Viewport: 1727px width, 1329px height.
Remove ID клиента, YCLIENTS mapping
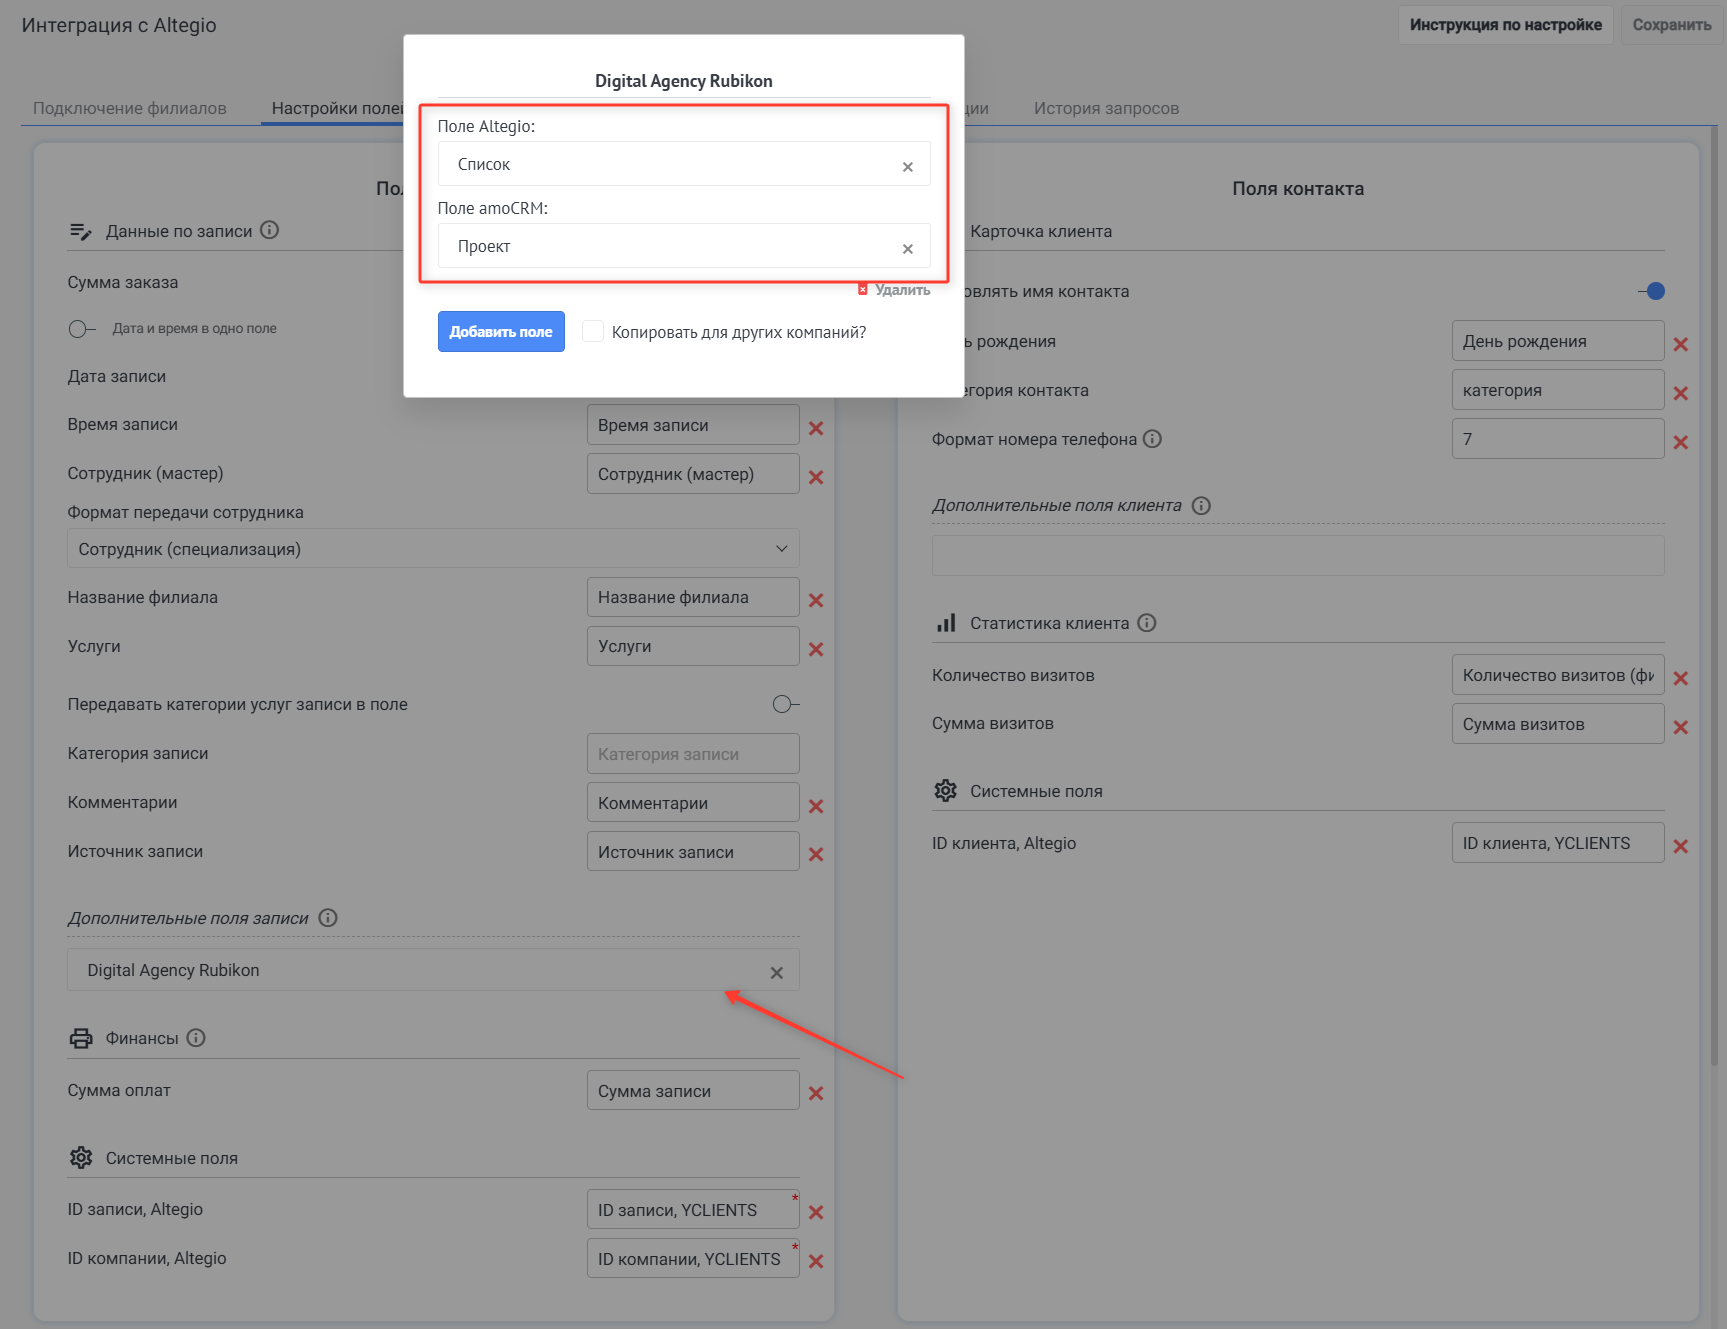(1681, 846)
